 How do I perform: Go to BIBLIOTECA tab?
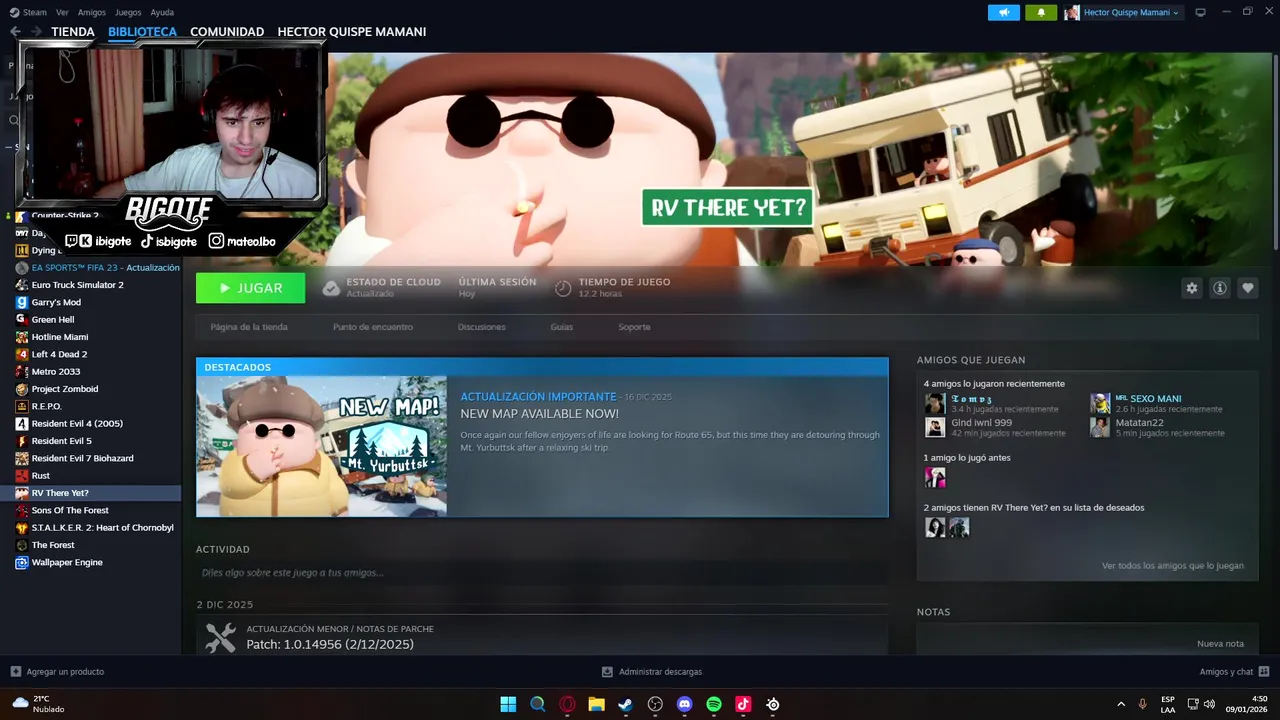[x=142, y=32]
